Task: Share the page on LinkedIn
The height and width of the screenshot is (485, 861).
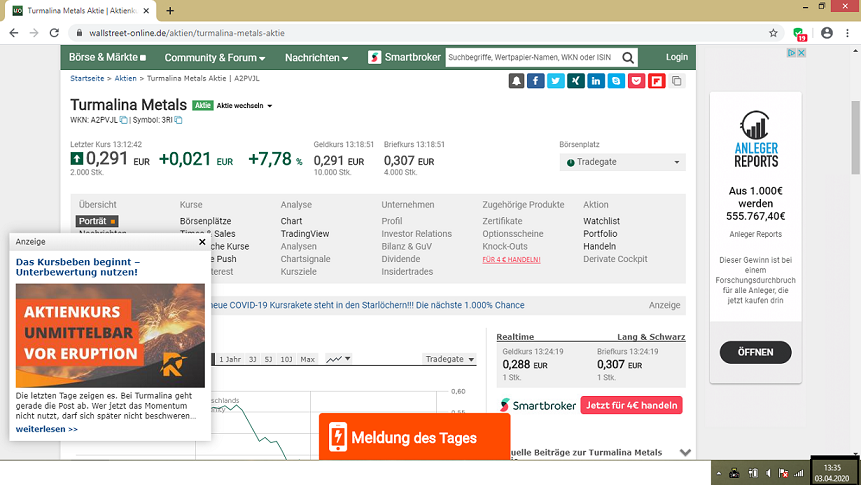Action: [x=596, y=81]
